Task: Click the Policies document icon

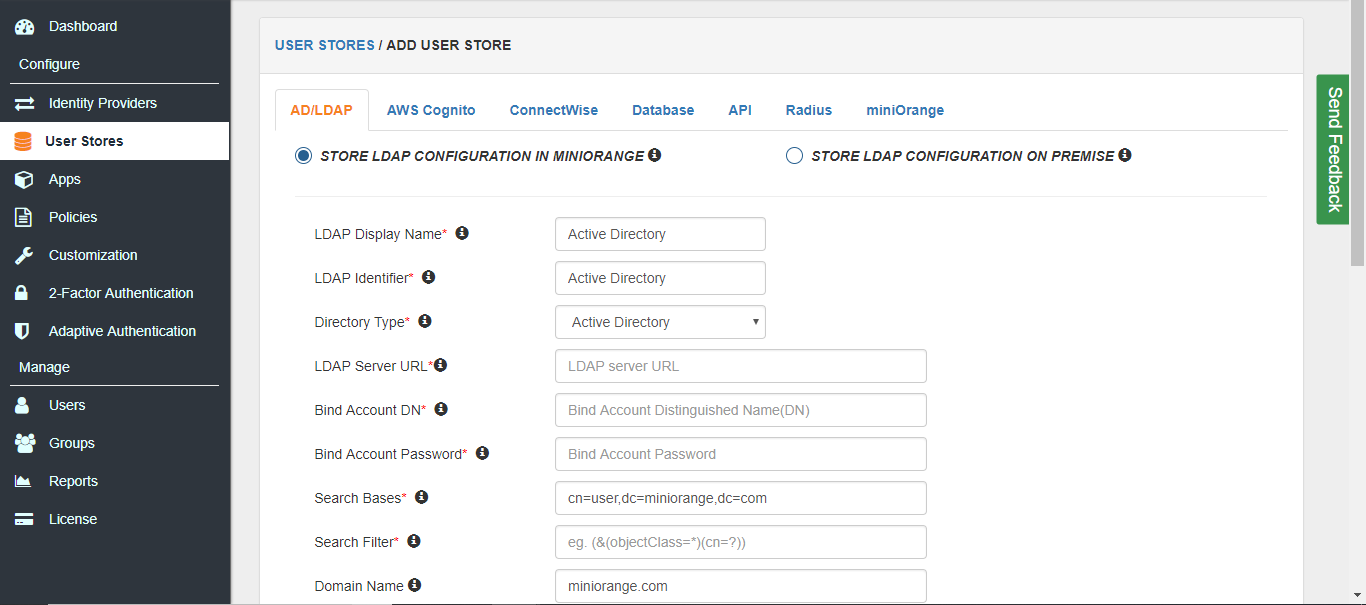Action: click(x=24, y=217)
